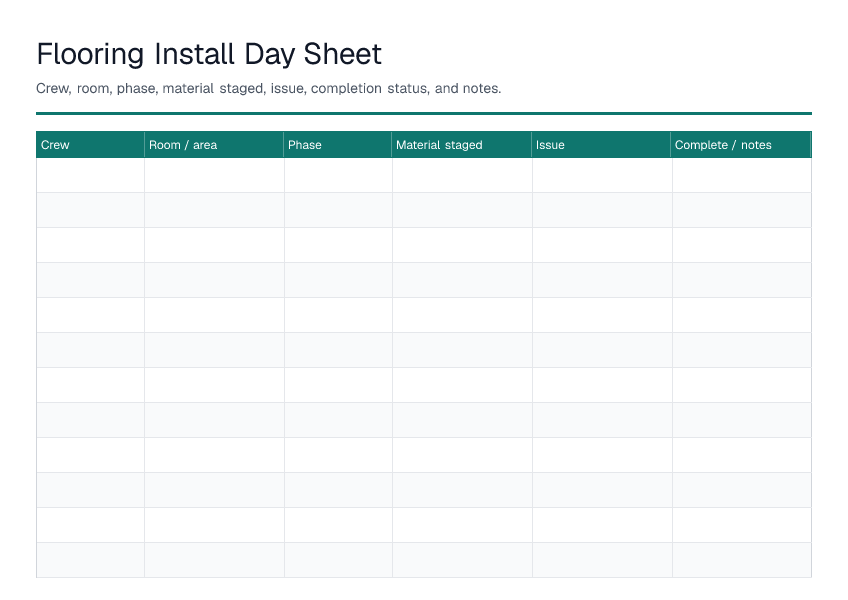This screenshot has height=600, width=848.
Task: Click the Crew column header
Action: (x=90, y=144)
